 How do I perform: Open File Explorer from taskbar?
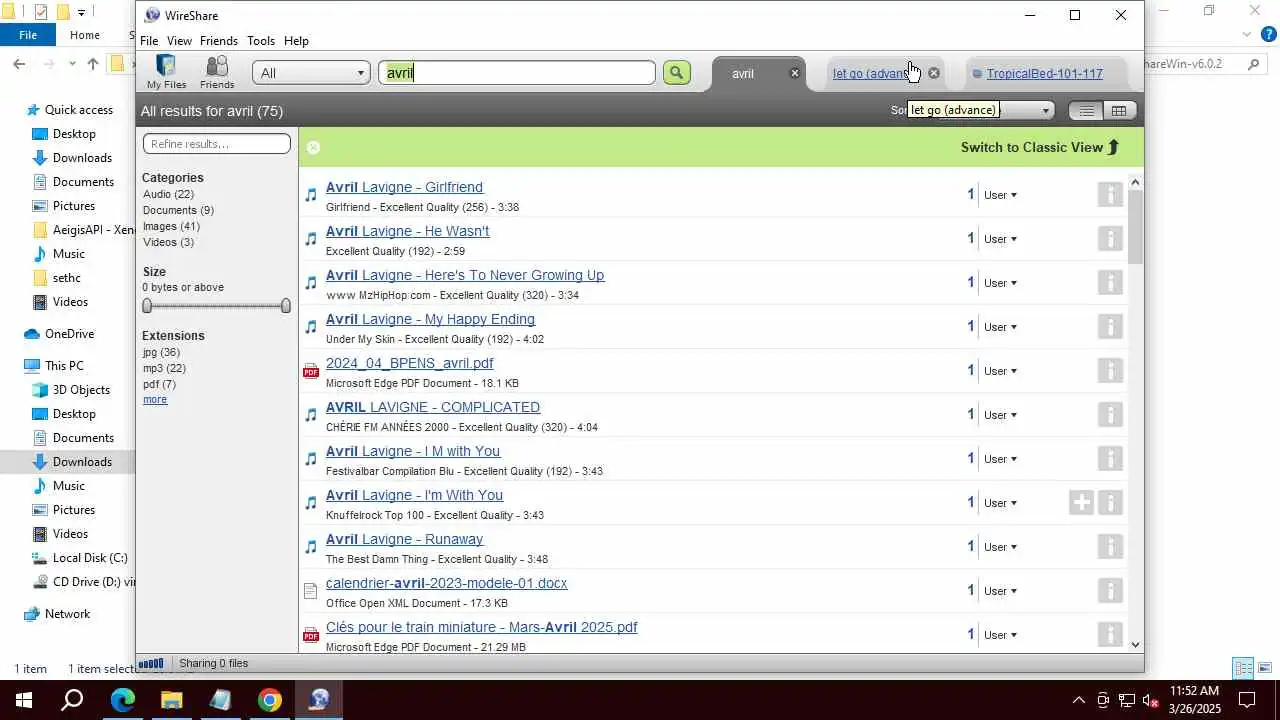(172, 700)
